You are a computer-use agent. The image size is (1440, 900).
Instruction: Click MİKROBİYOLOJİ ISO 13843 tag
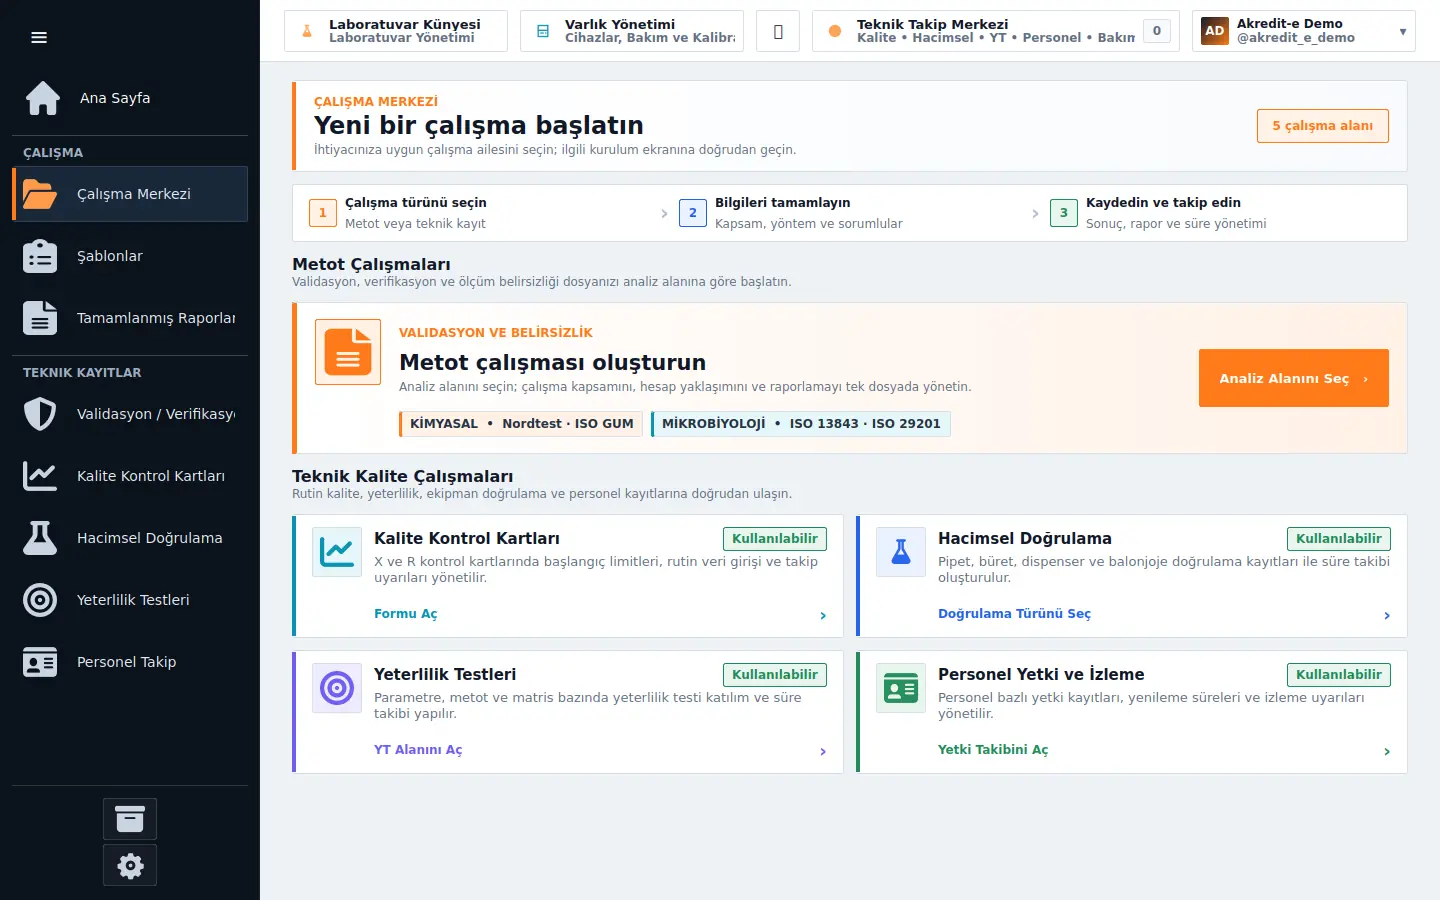coord(801,424)
